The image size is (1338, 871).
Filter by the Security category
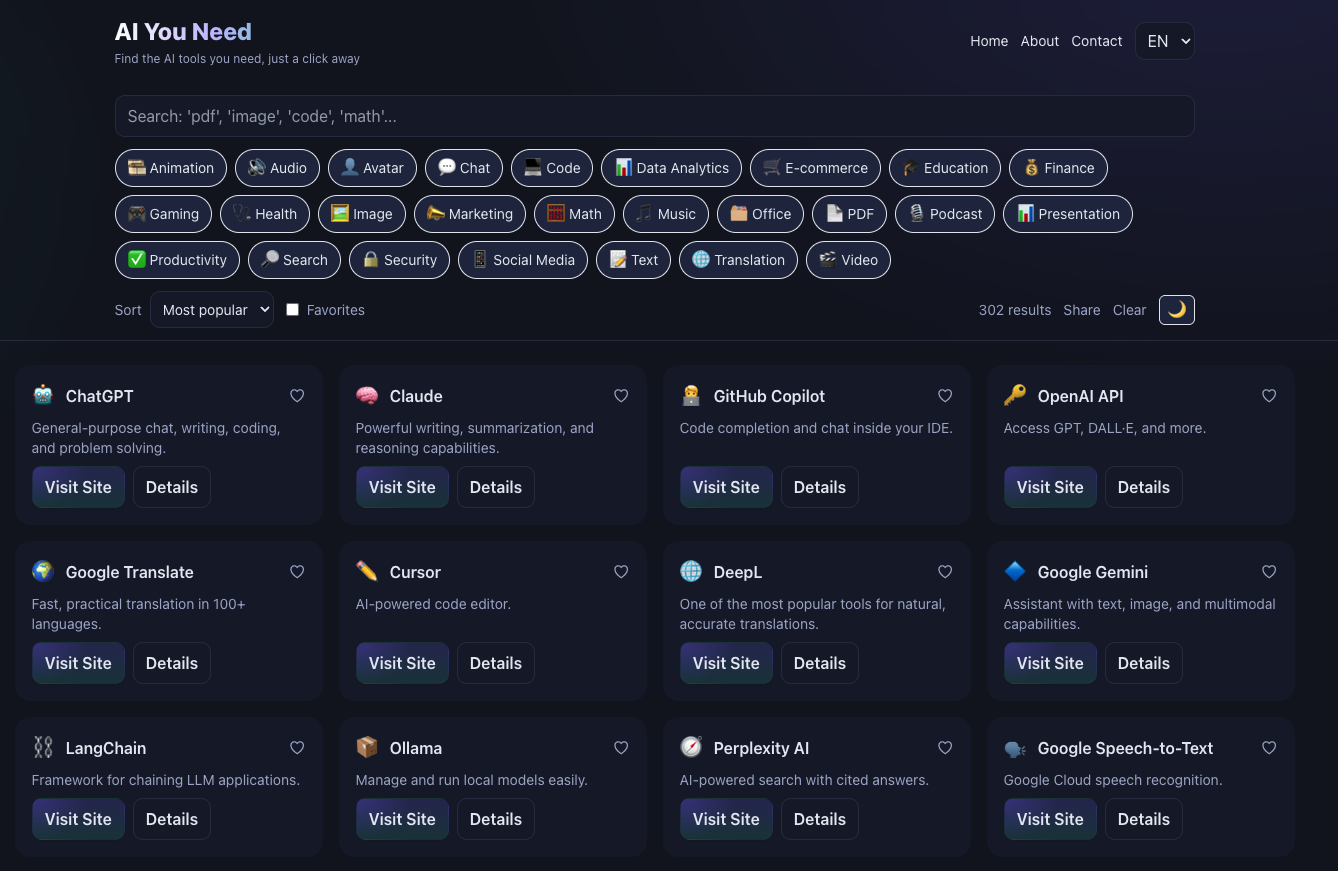pos(399,260)
